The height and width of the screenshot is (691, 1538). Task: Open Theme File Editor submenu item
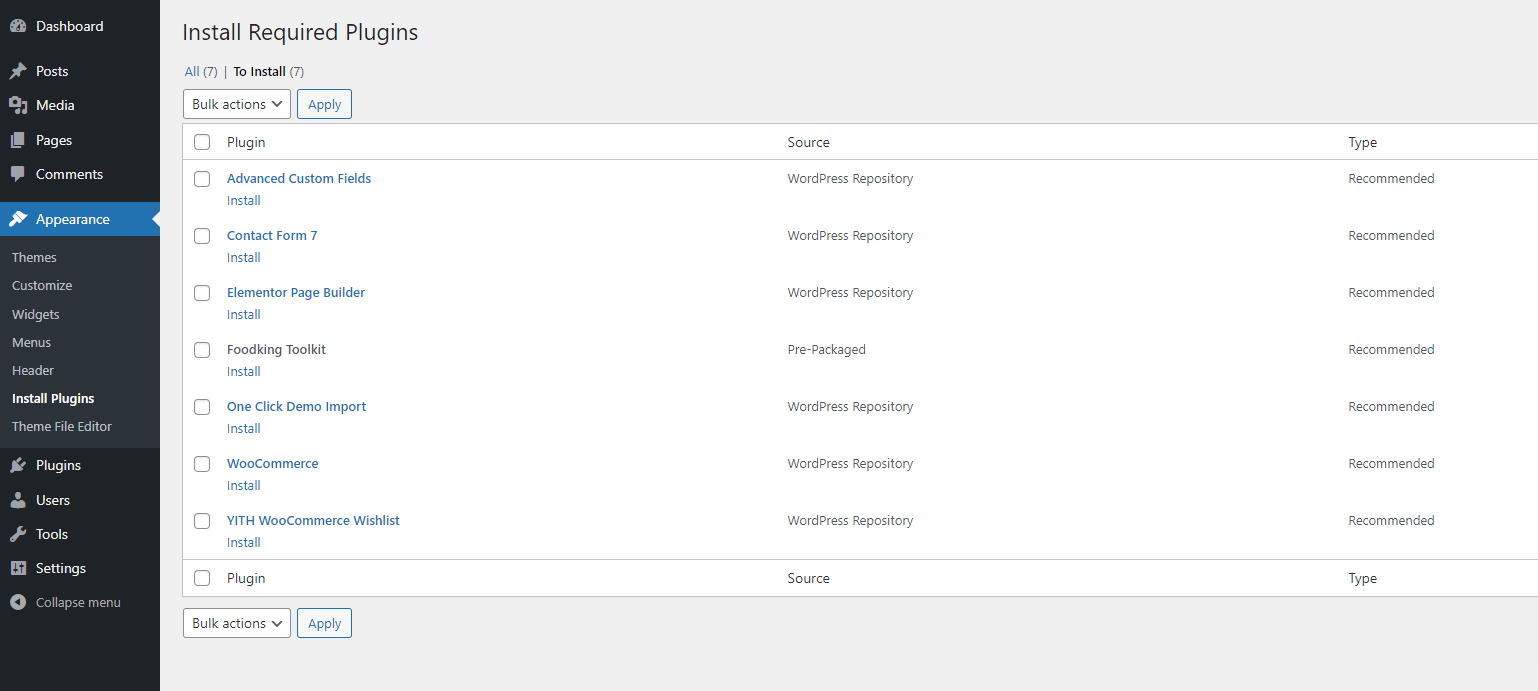[62, 426]
